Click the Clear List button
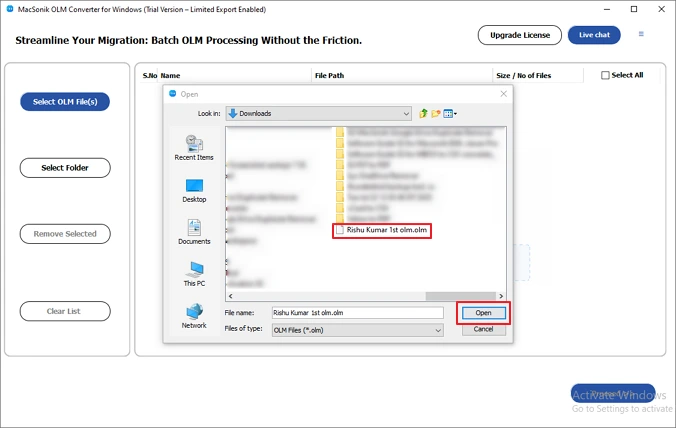676x428 pixels. [65, 311]
